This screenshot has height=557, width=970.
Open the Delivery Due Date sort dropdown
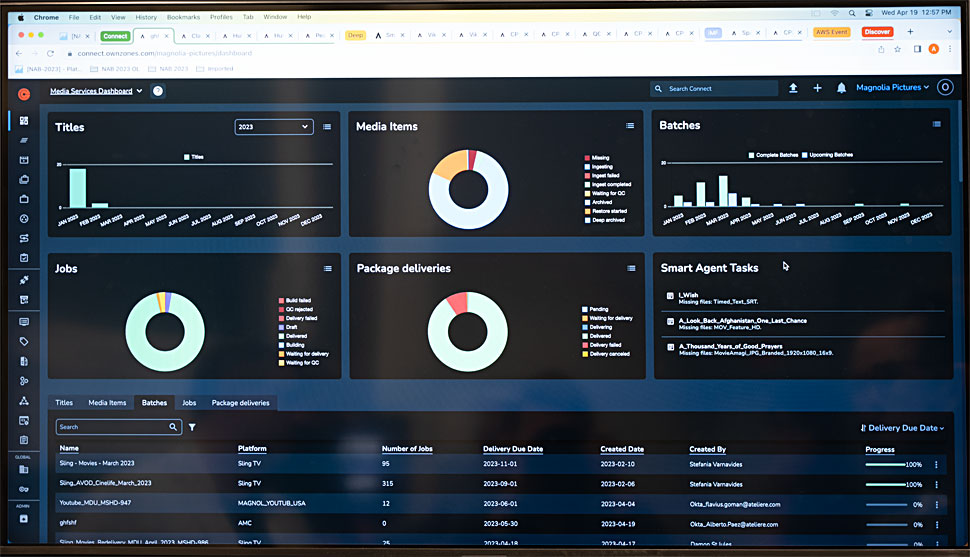pyautogui.click(x=902, y=428)
